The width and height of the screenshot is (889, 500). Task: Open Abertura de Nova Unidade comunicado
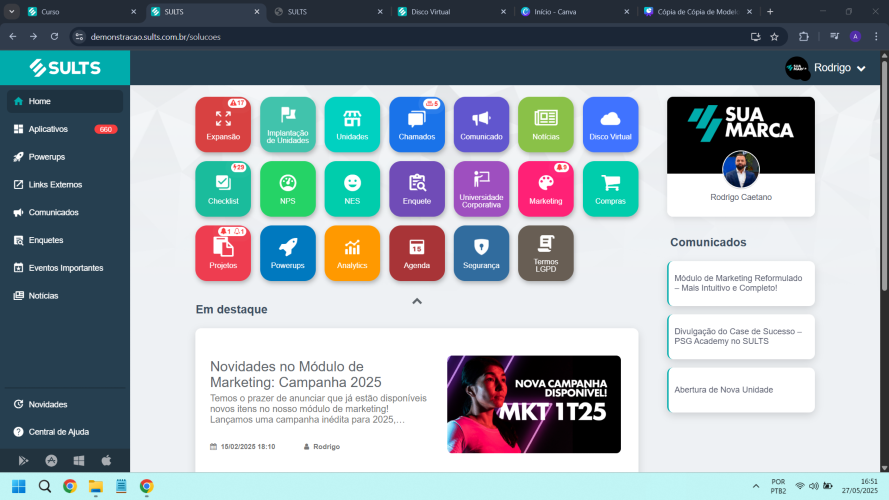click(x=741, y=389)
